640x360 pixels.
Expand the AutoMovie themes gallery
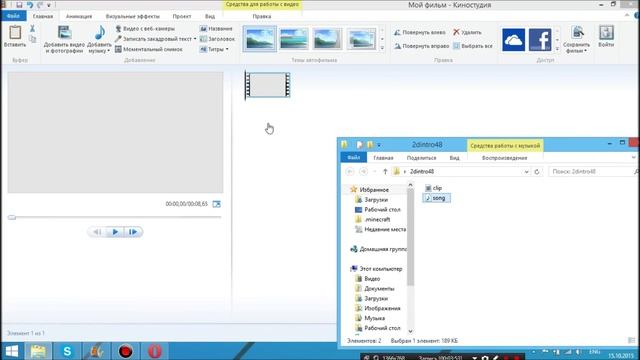(x=382, y=48)
